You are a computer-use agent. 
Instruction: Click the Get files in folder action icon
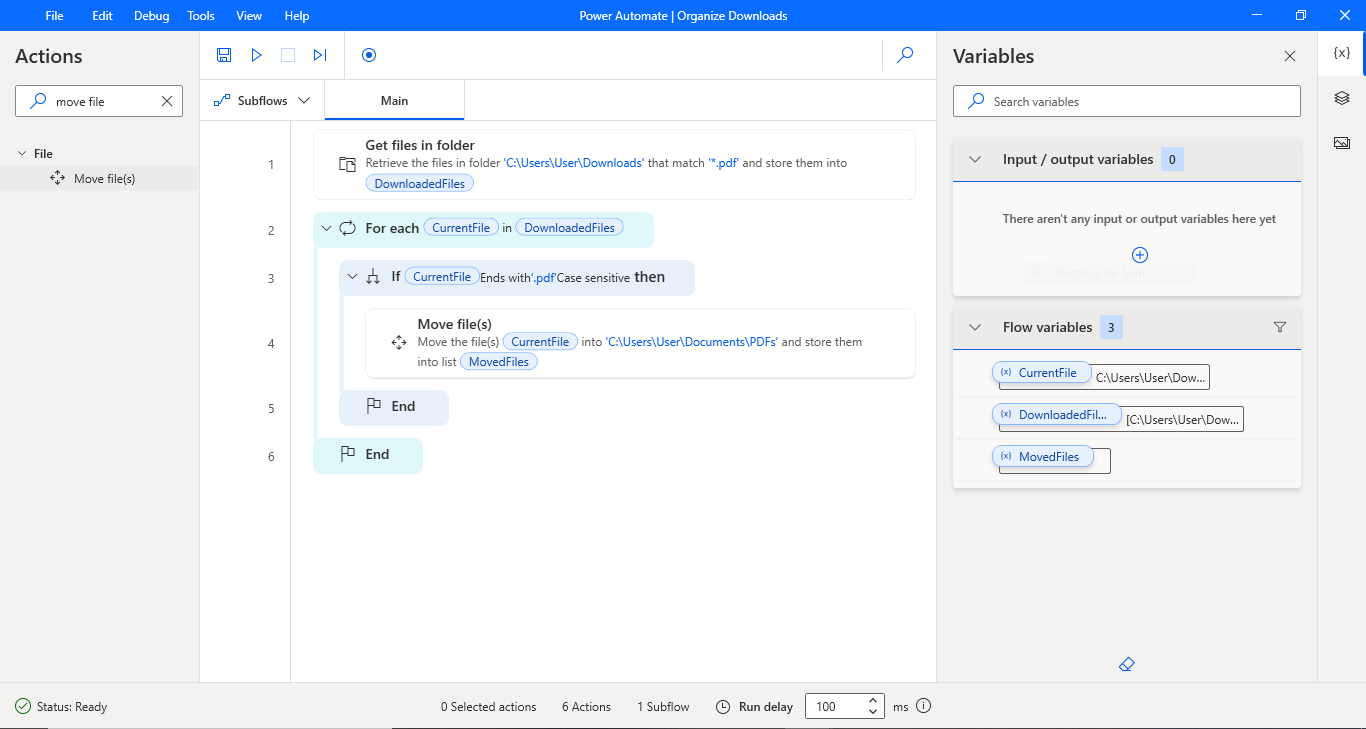point(347,164)
